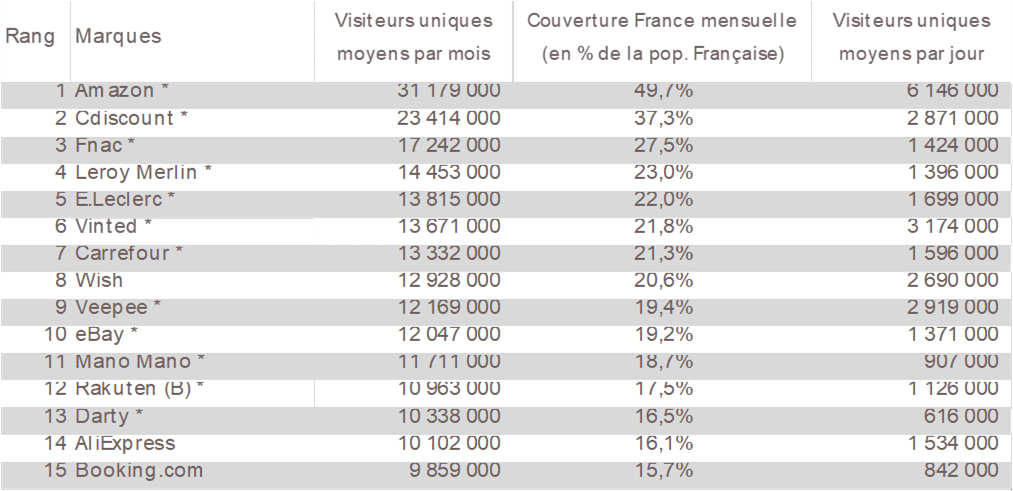Select the Couverture France mensuelle header
Viewport: 1013px width, 491px height.
click(662, 37)
